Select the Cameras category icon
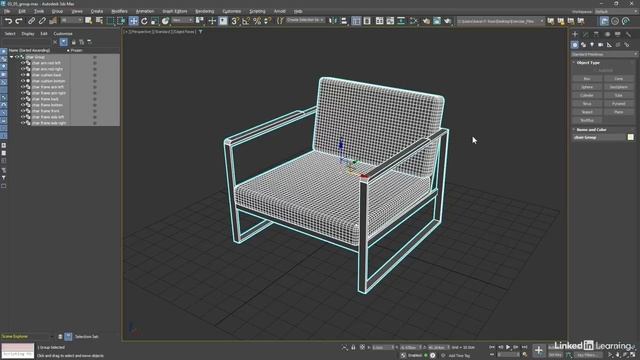This screenshot has height=360, width=640. coord(601,44)
